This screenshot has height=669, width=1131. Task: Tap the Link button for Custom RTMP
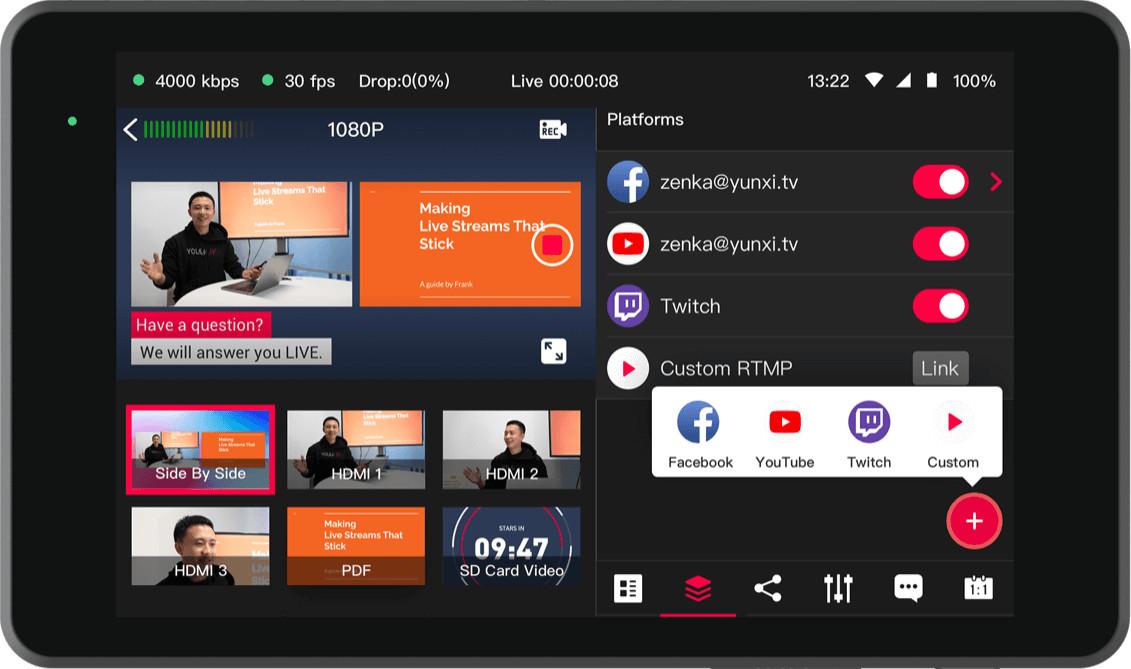click(940, 369)
